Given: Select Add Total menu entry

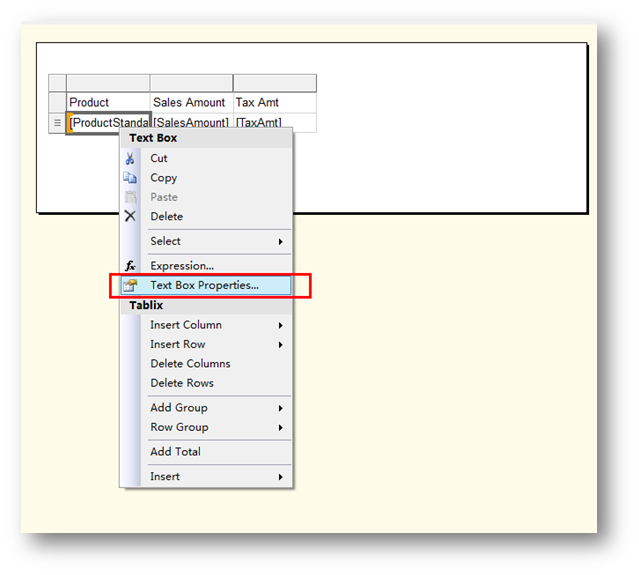Looking at the screenshot, I should click(x=207, y=452).
